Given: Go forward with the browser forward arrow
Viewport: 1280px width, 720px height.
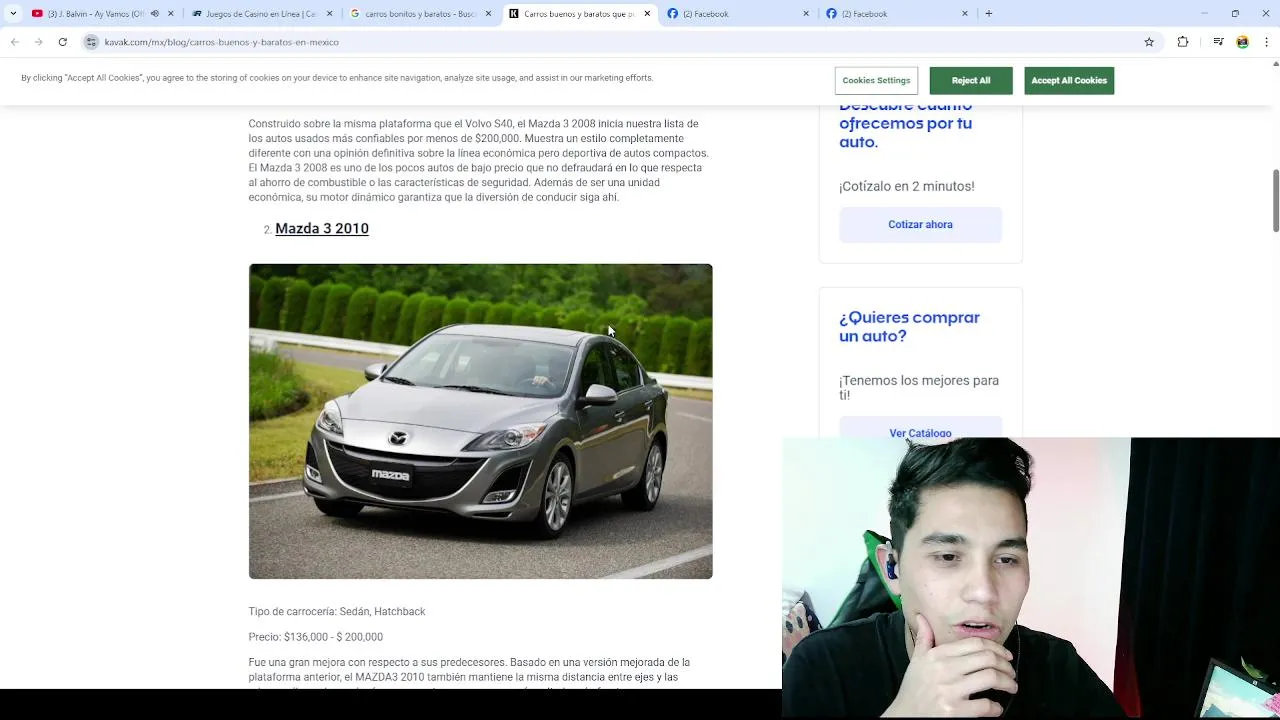Looking at the screenshot, I should (x=38, y=42).
